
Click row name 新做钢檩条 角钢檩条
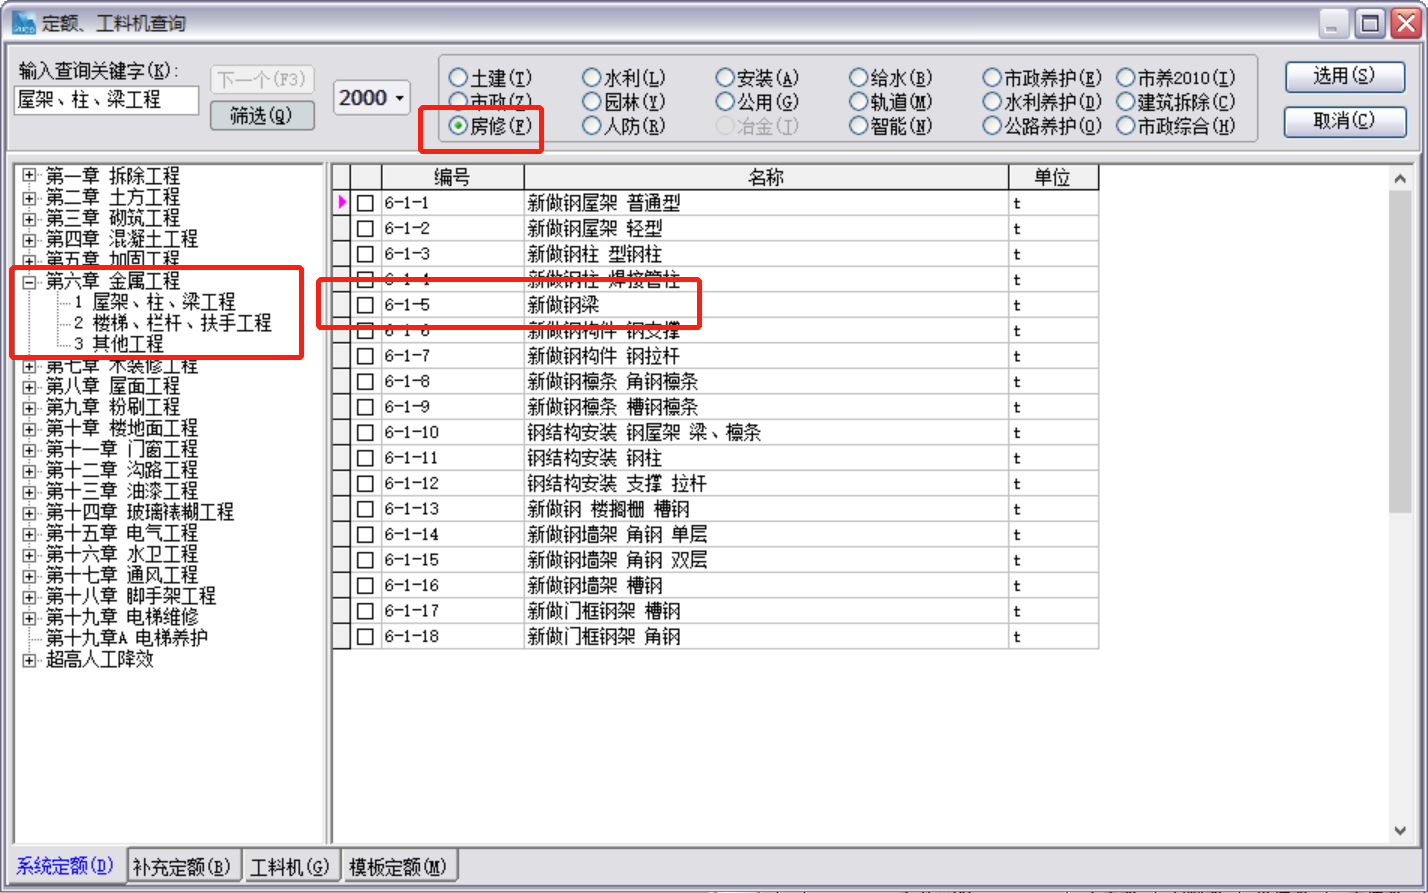[x=613, y=382]
